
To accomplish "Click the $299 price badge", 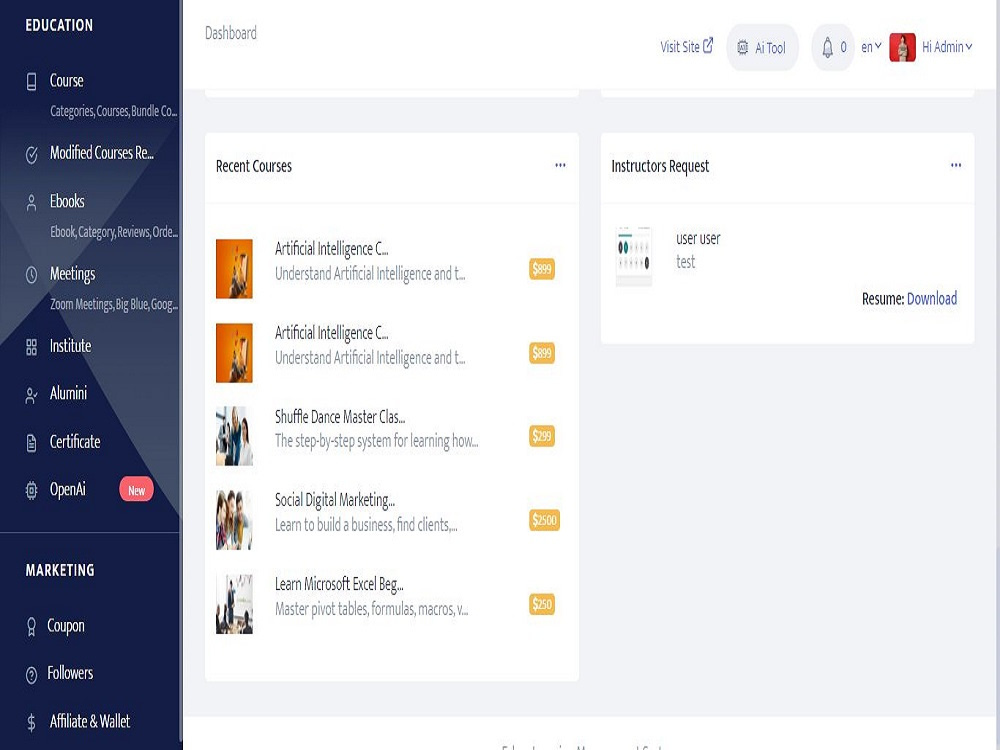I will click(x=542, y=436).
